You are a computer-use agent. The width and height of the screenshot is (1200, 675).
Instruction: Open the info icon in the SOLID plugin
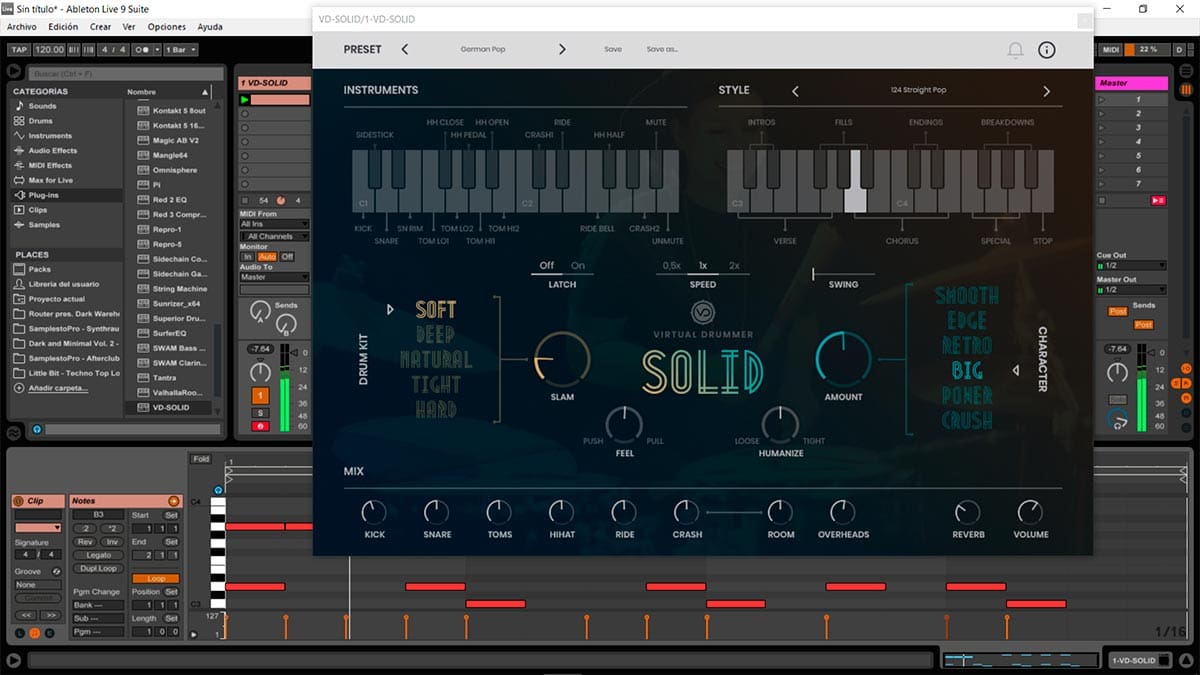(x=1047, y=49)
